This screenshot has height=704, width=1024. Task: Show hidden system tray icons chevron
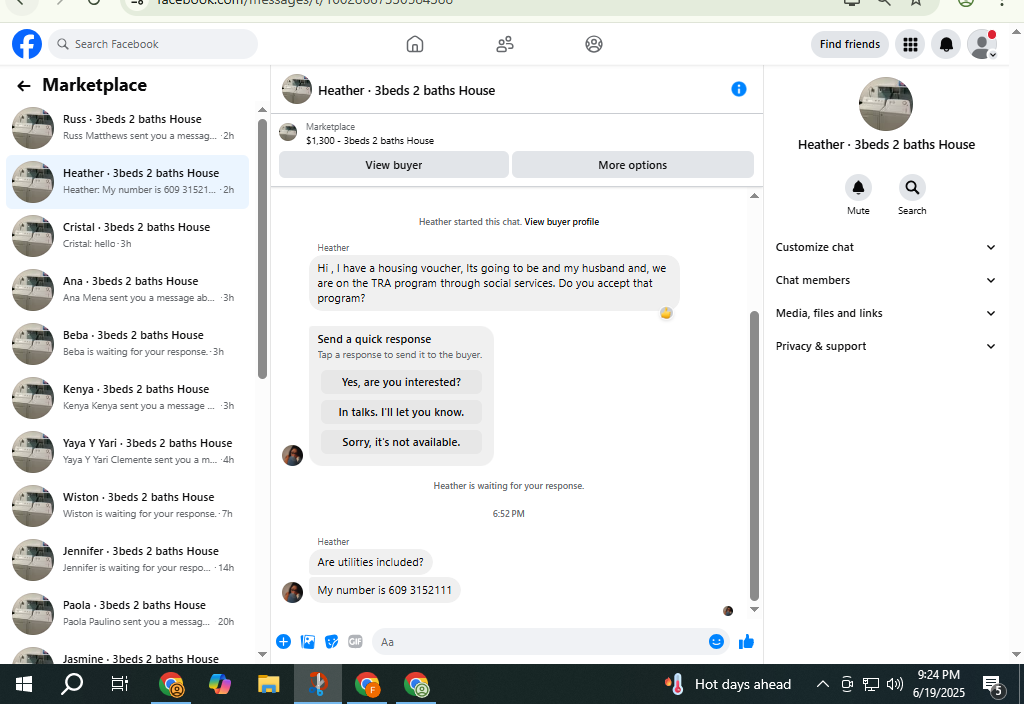(x=823, y=684)
